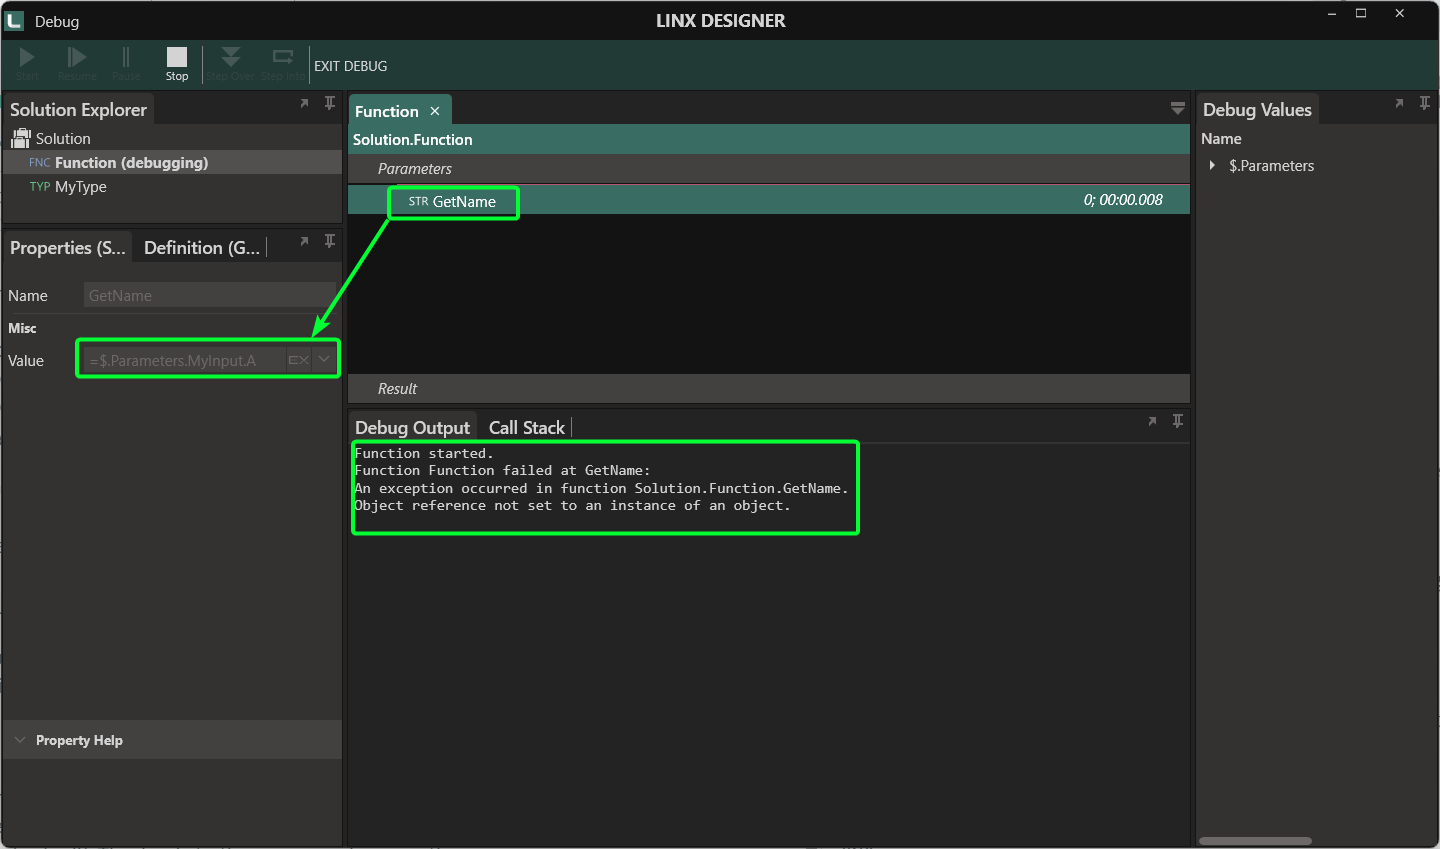Click the Stop debugging icon
The height and width of the screenshot is (849, 1440).
tap(177, 57)
